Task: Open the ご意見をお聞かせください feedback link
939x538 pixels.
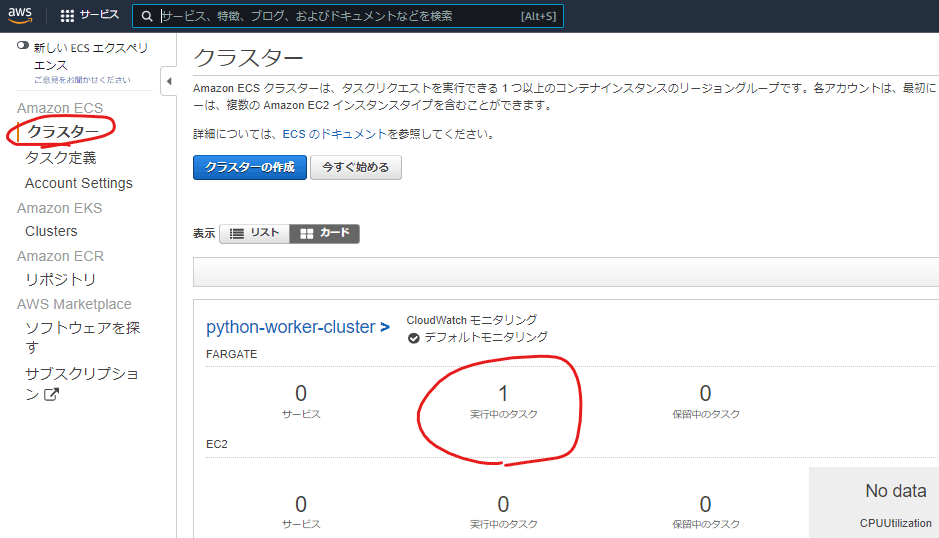Action: (82, 80)
